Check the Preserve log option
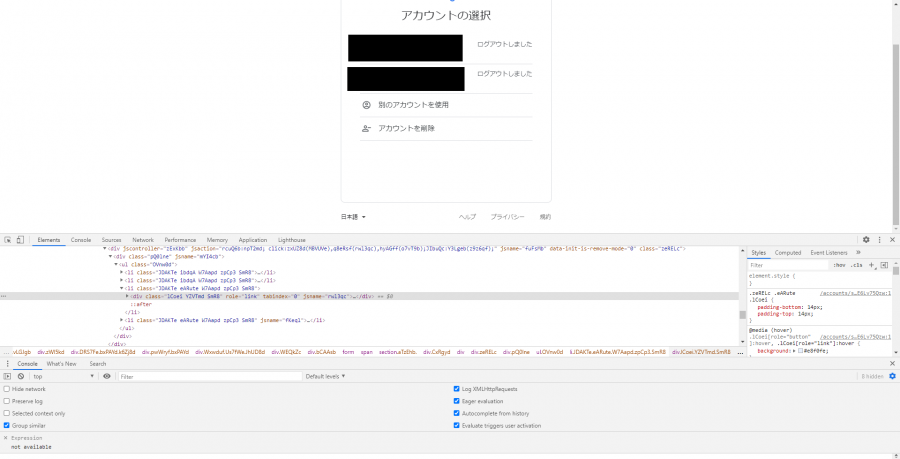Screen dimensions: 900x459 click(x=7, y=401)
